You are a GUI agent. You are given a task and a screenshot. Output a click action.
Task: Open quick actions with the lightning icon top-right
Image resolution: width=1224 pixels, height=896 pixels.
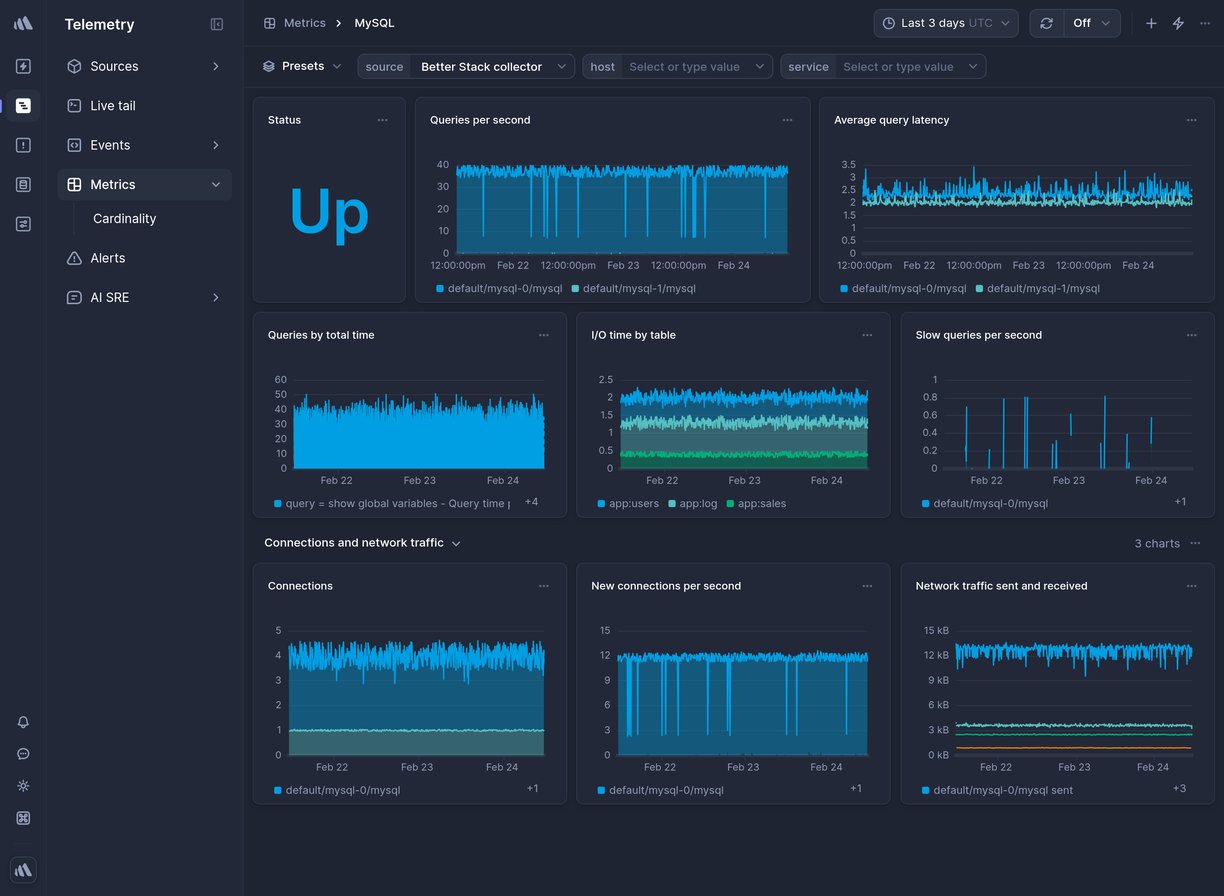(x=1177, y=22)
